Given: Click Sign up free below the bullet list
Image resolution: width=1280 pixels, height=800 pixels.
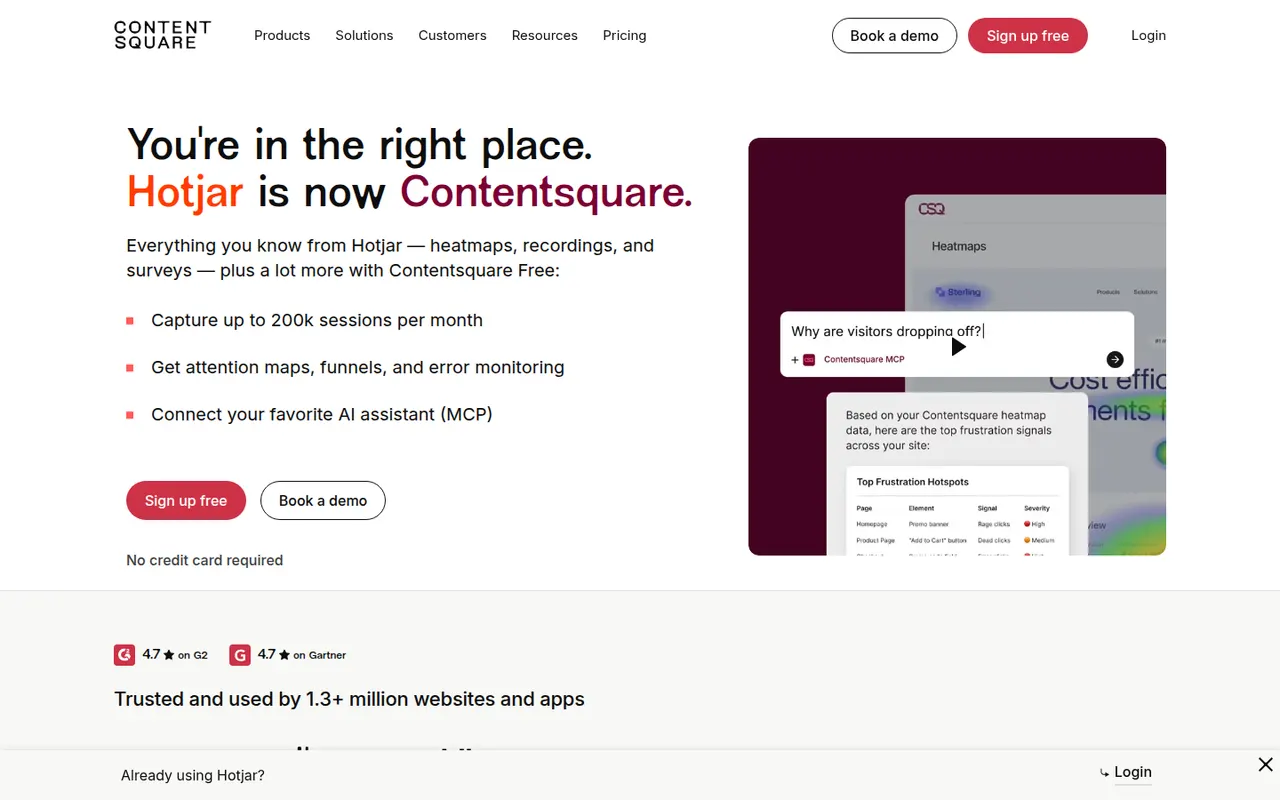Looking at the screenshot, I should pyautogui.click(x=186, y=501).
